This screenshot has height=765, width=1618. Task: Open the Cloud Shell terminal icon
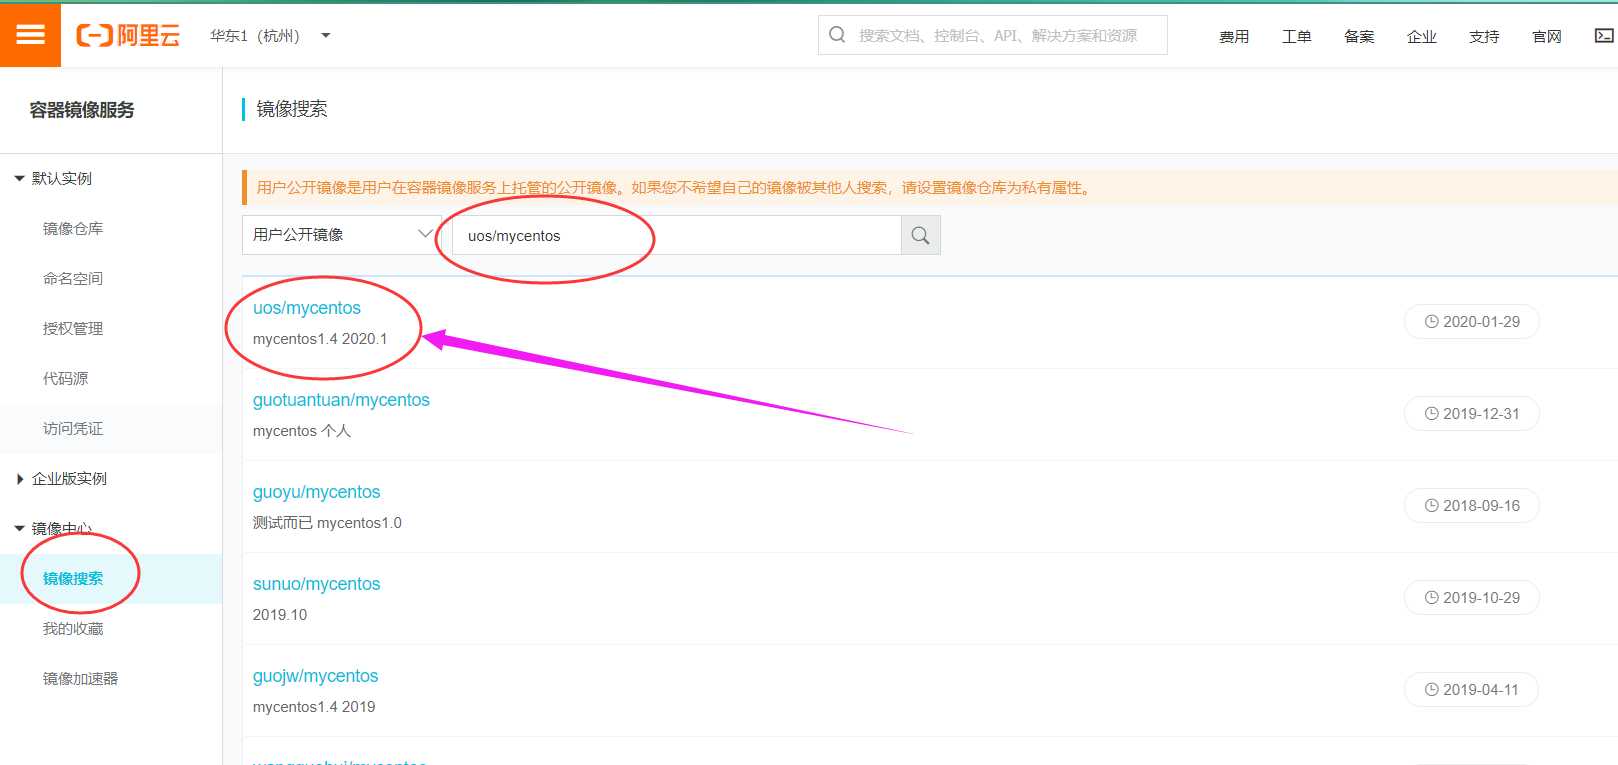point(1603,35)
